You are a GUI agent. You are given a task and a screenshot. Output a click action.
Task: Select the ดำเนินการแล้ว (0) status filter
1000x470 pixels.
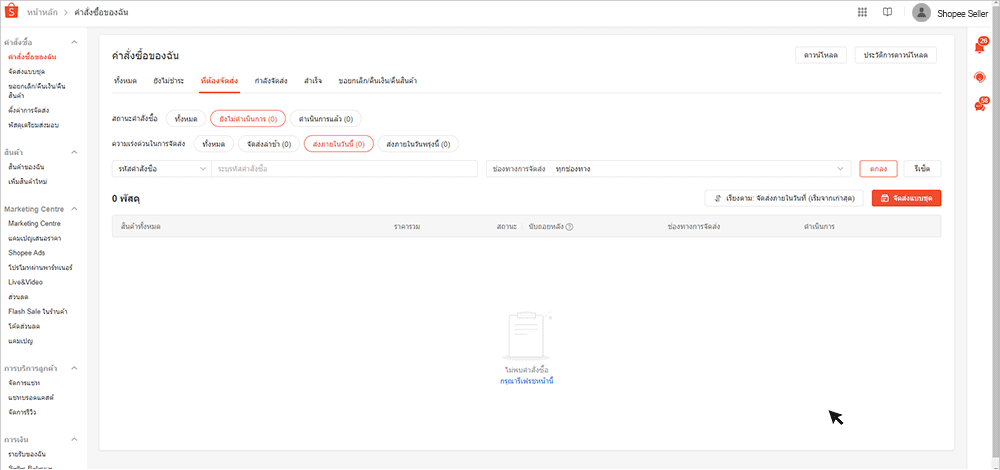coord(326,119)
